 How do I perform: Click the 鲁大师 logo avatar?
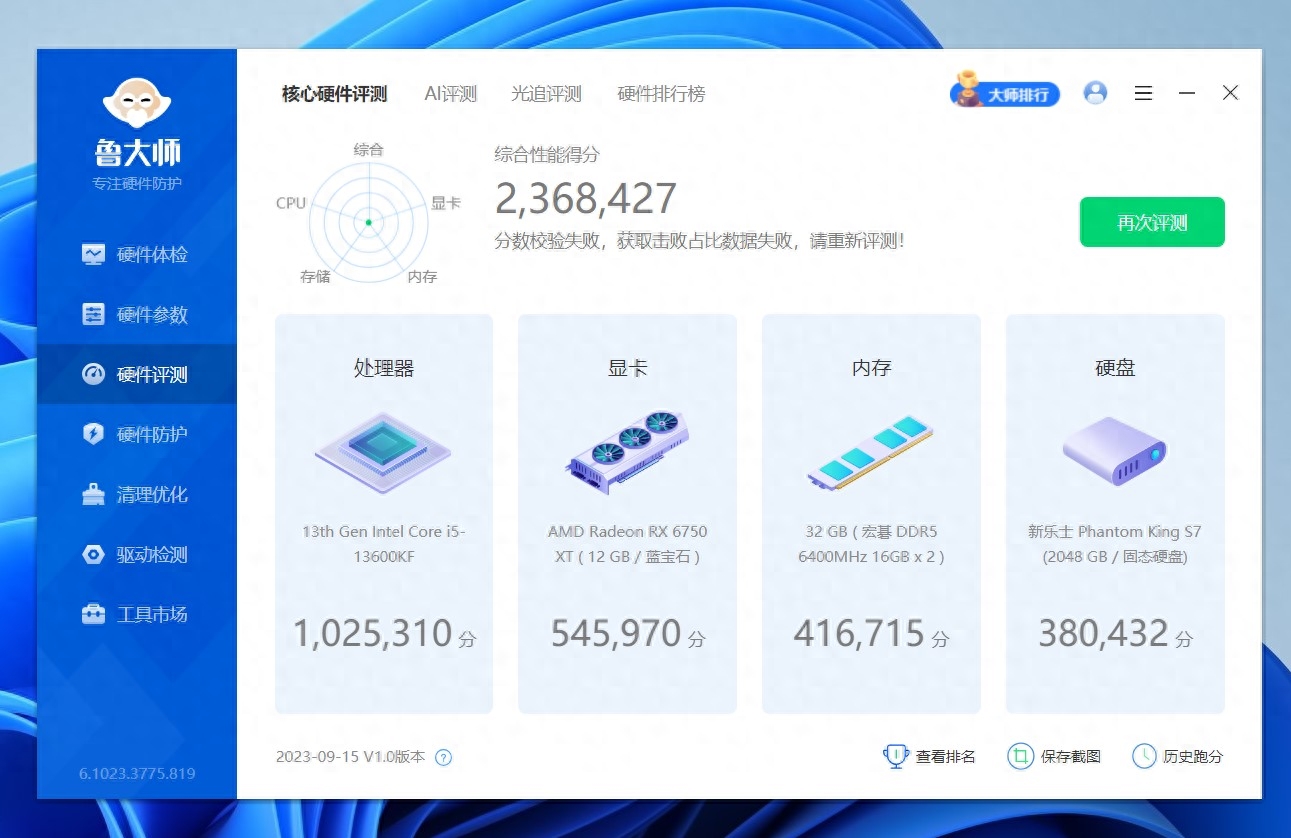[x=137, y=104]
